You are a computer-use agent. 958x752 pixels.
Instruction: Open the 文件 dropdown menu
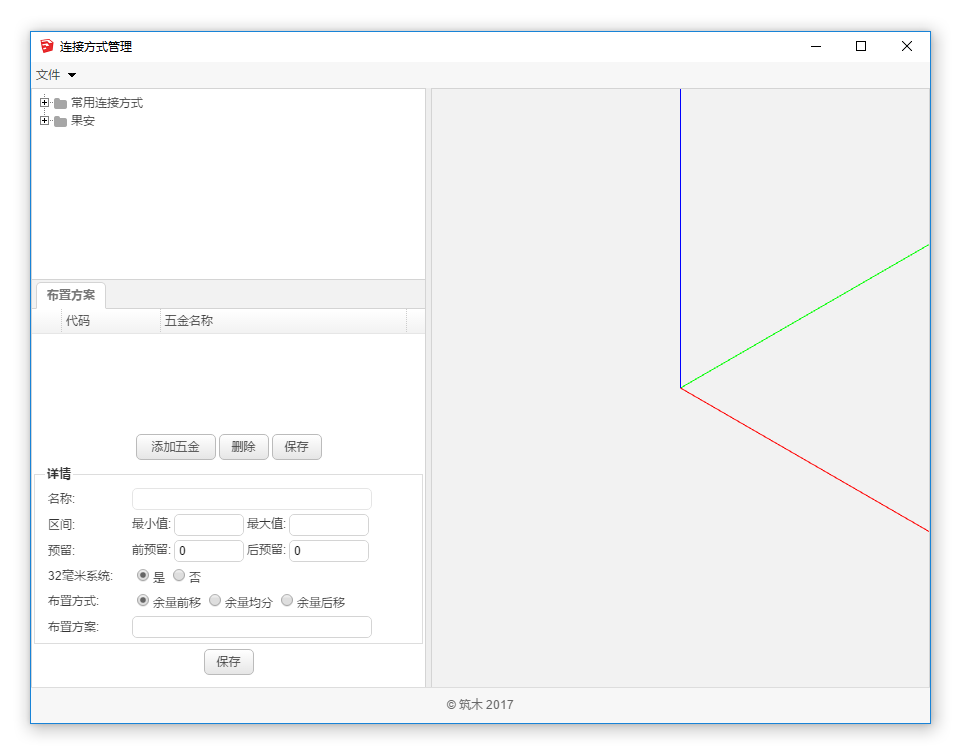(56, 75)
